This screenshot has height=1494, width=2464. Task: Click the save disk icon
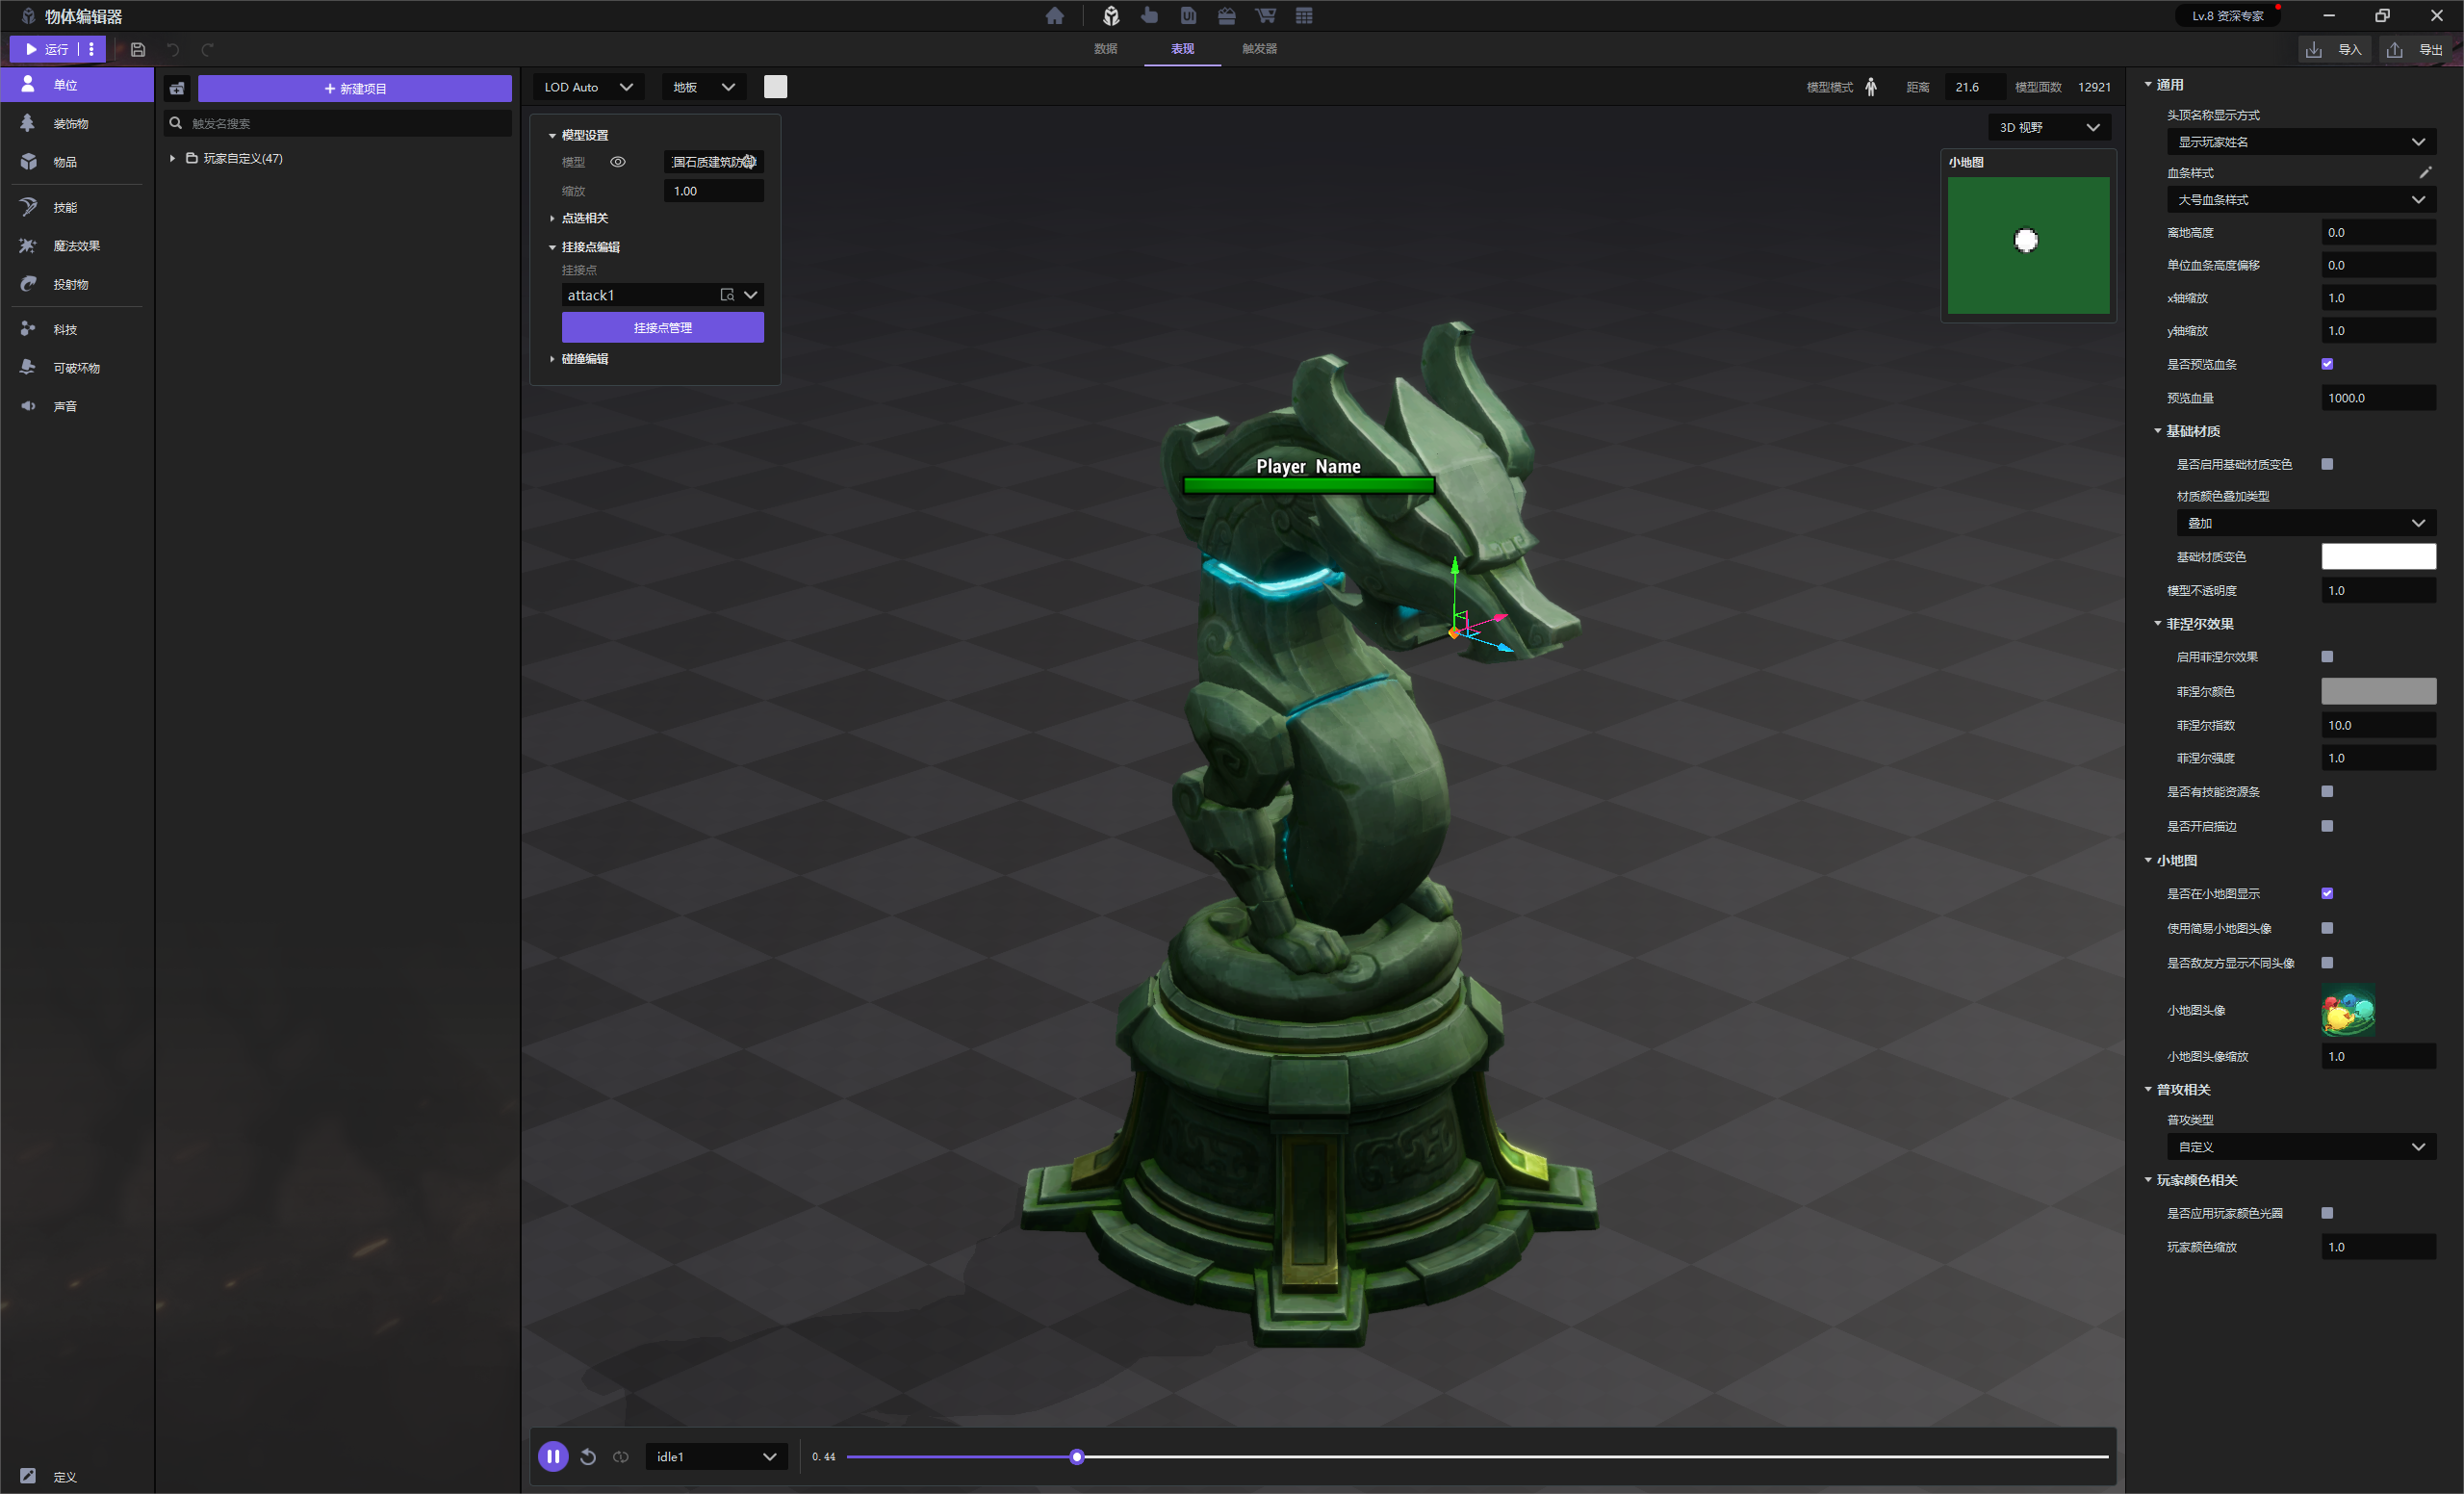[138, 49]
